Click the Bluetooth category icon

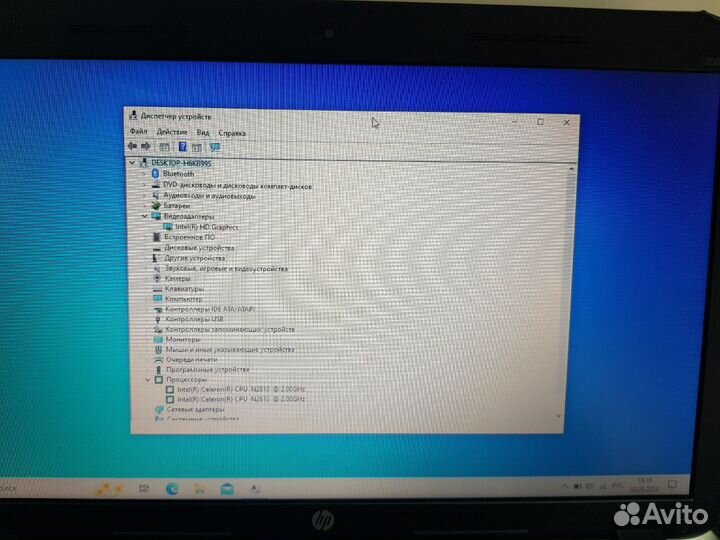coord(155,173)
